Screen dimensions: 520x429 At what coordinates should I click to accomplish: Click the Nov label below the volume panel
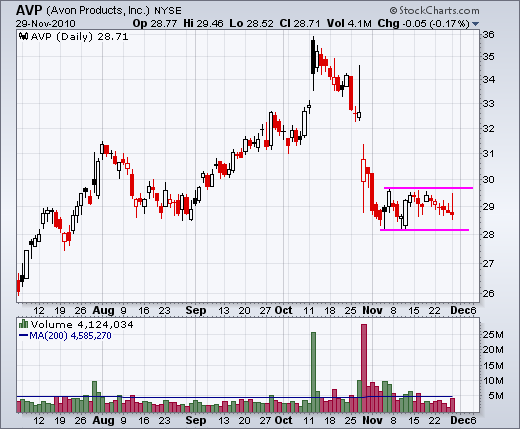click(x=372, y=420)
